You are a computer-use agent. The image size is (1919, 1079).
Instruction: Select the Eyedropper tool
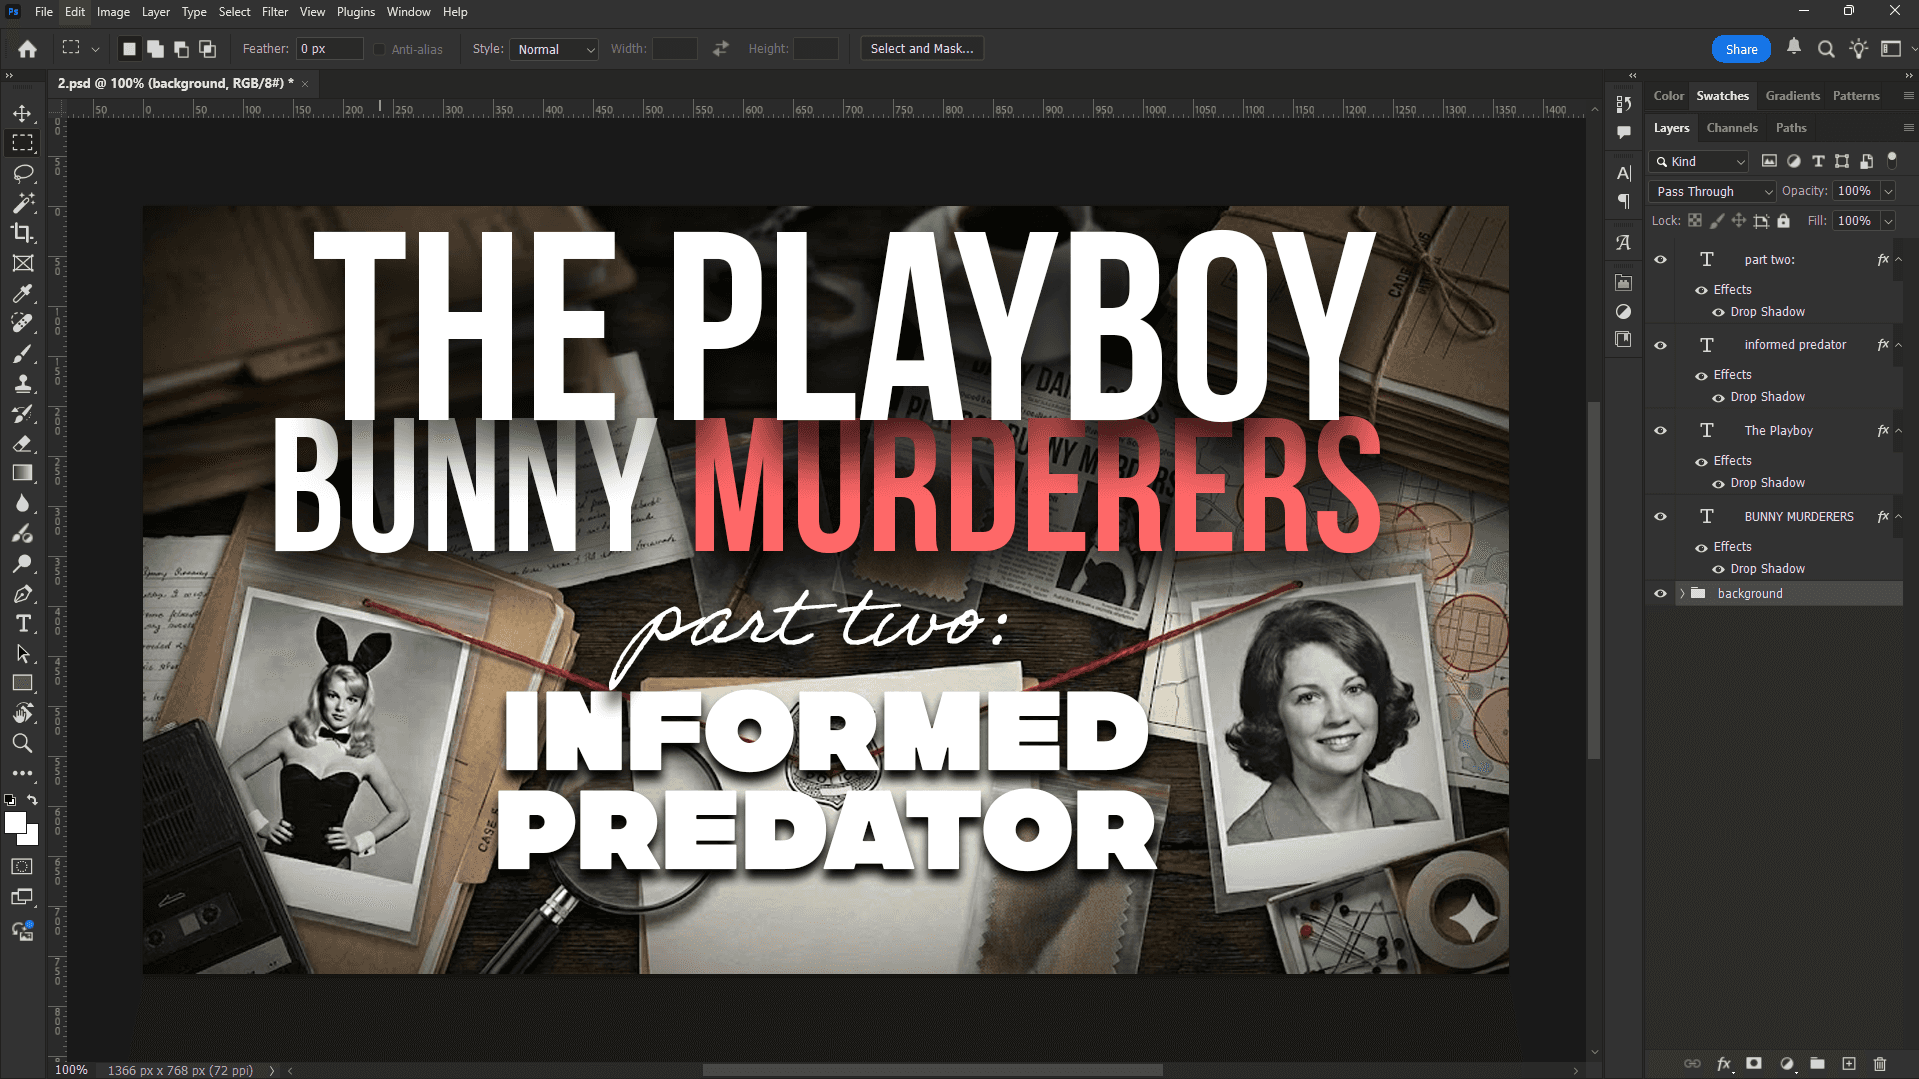[x=22, y=293]
